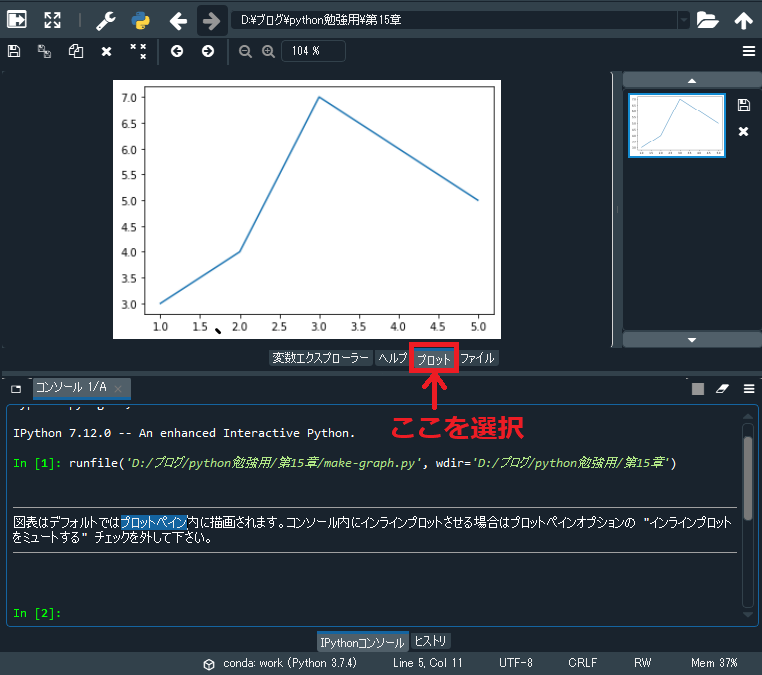Save the thumbnail plot via side save icon

(x=744, y=105)
